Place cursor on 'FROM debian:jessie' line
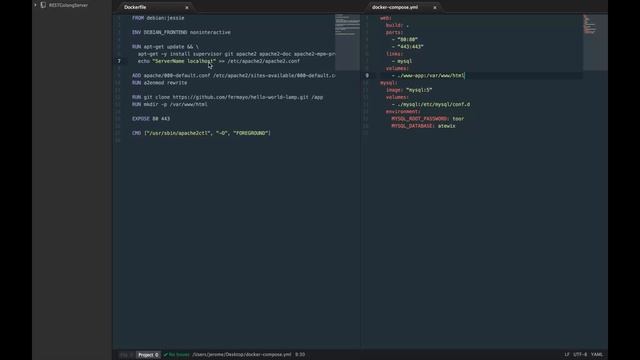 (x=158, y=18)
